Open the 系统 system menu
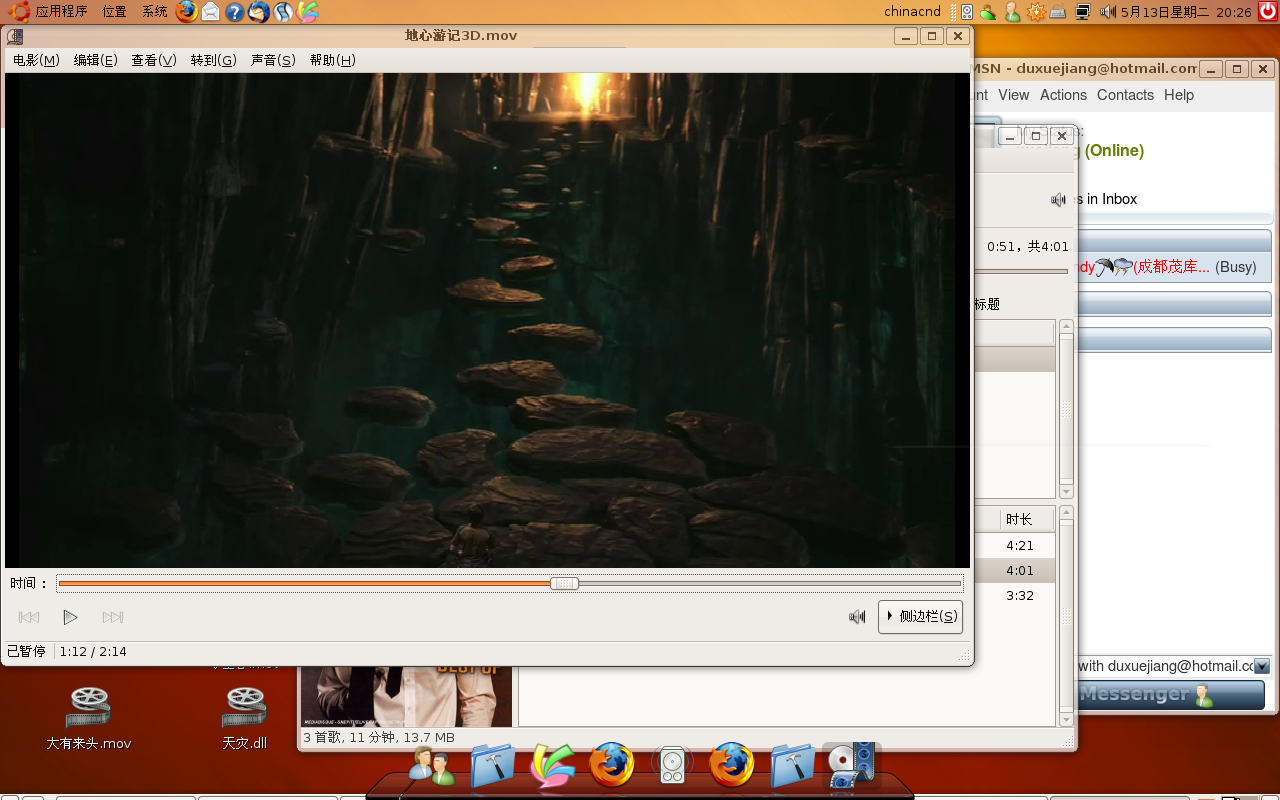This screenshot has height=800, width=1280. click(154, 12)
